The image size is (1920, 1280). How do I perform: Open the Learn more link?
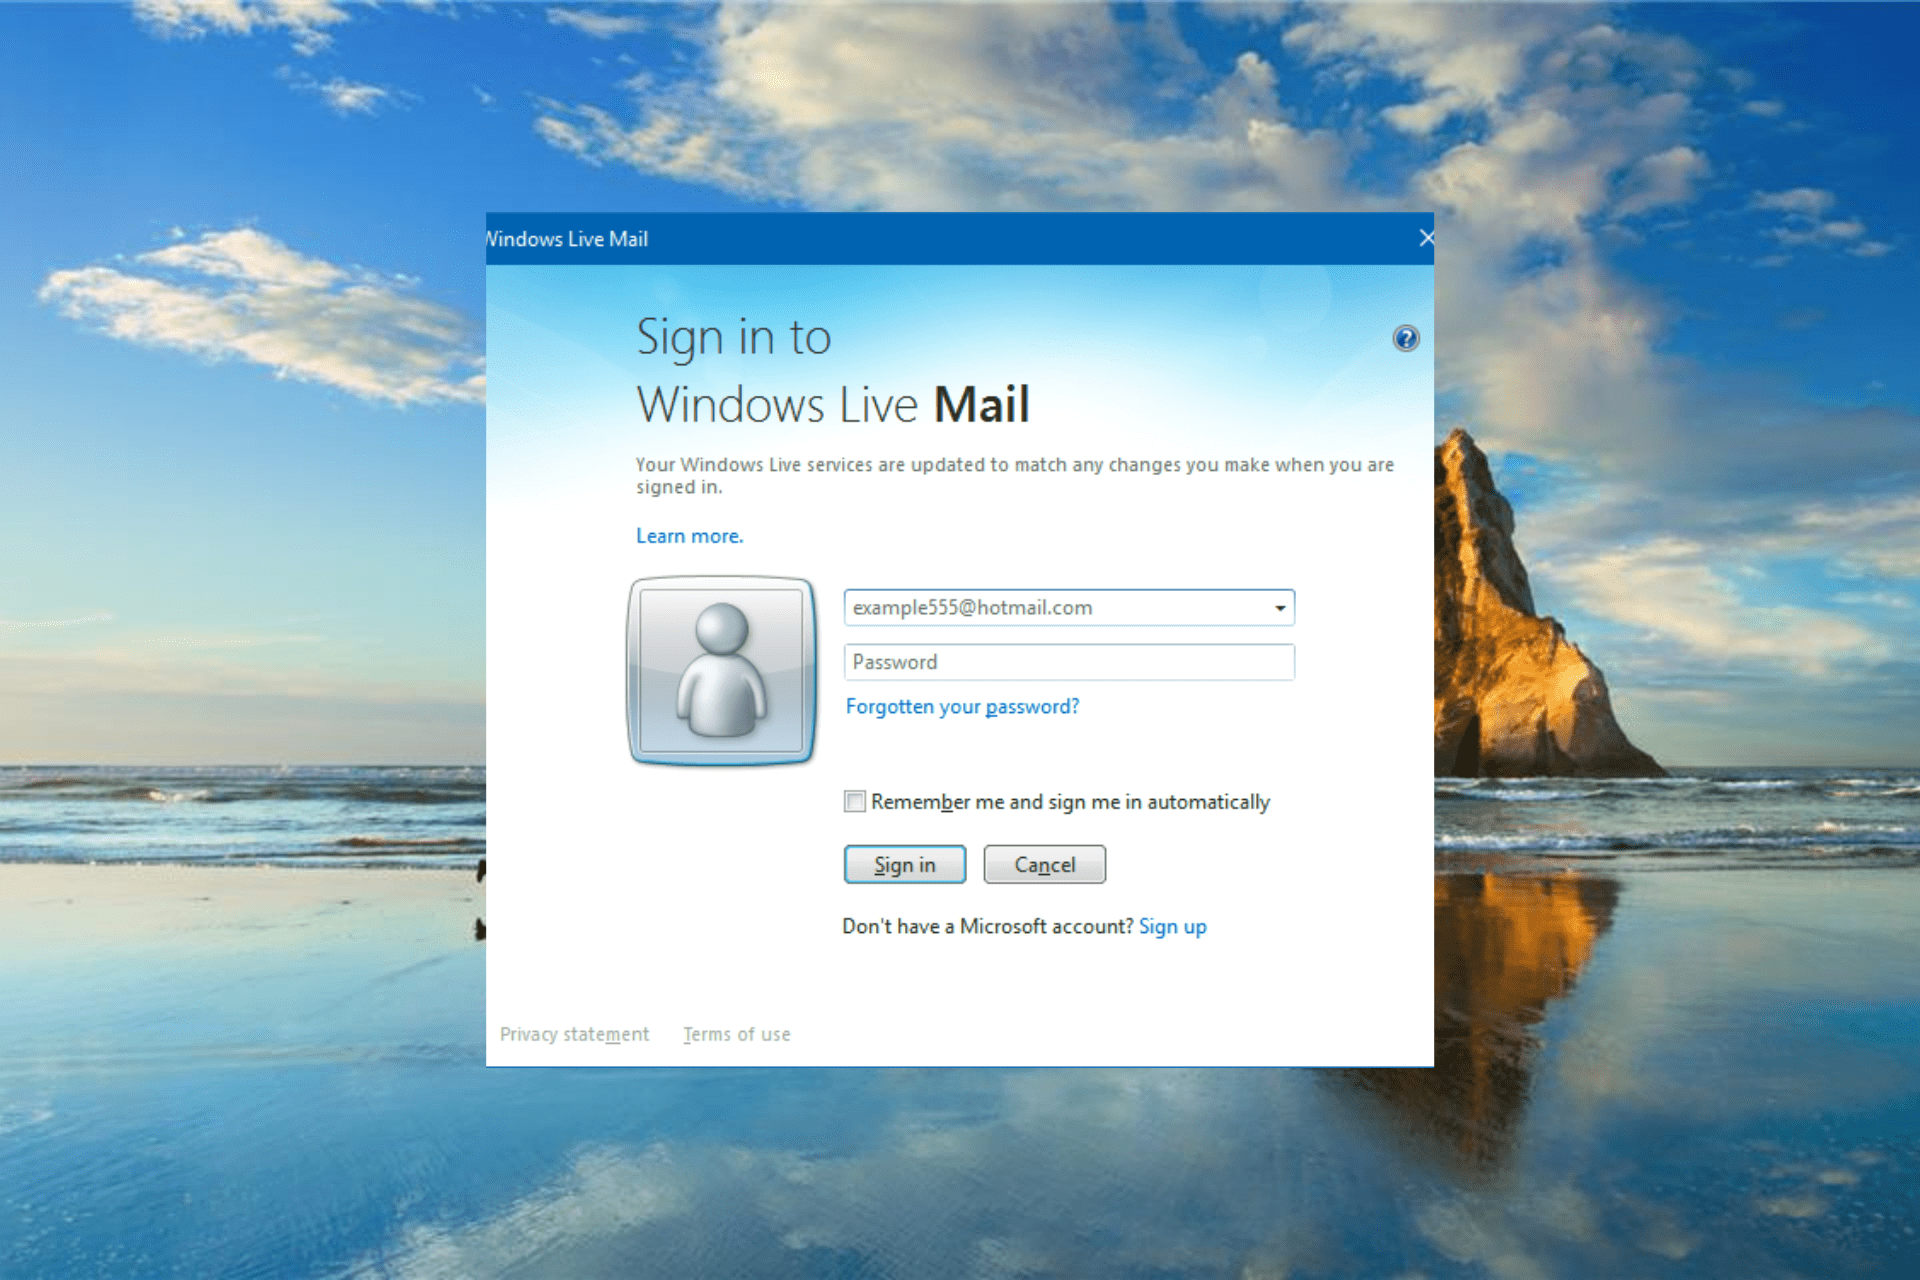point(690,536)
